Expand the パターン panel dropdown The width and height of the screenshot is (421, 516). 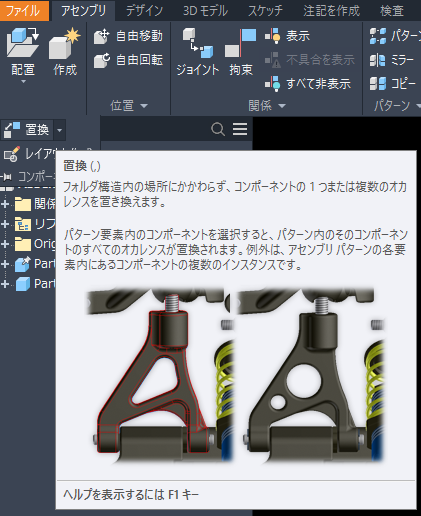[418, 106]
